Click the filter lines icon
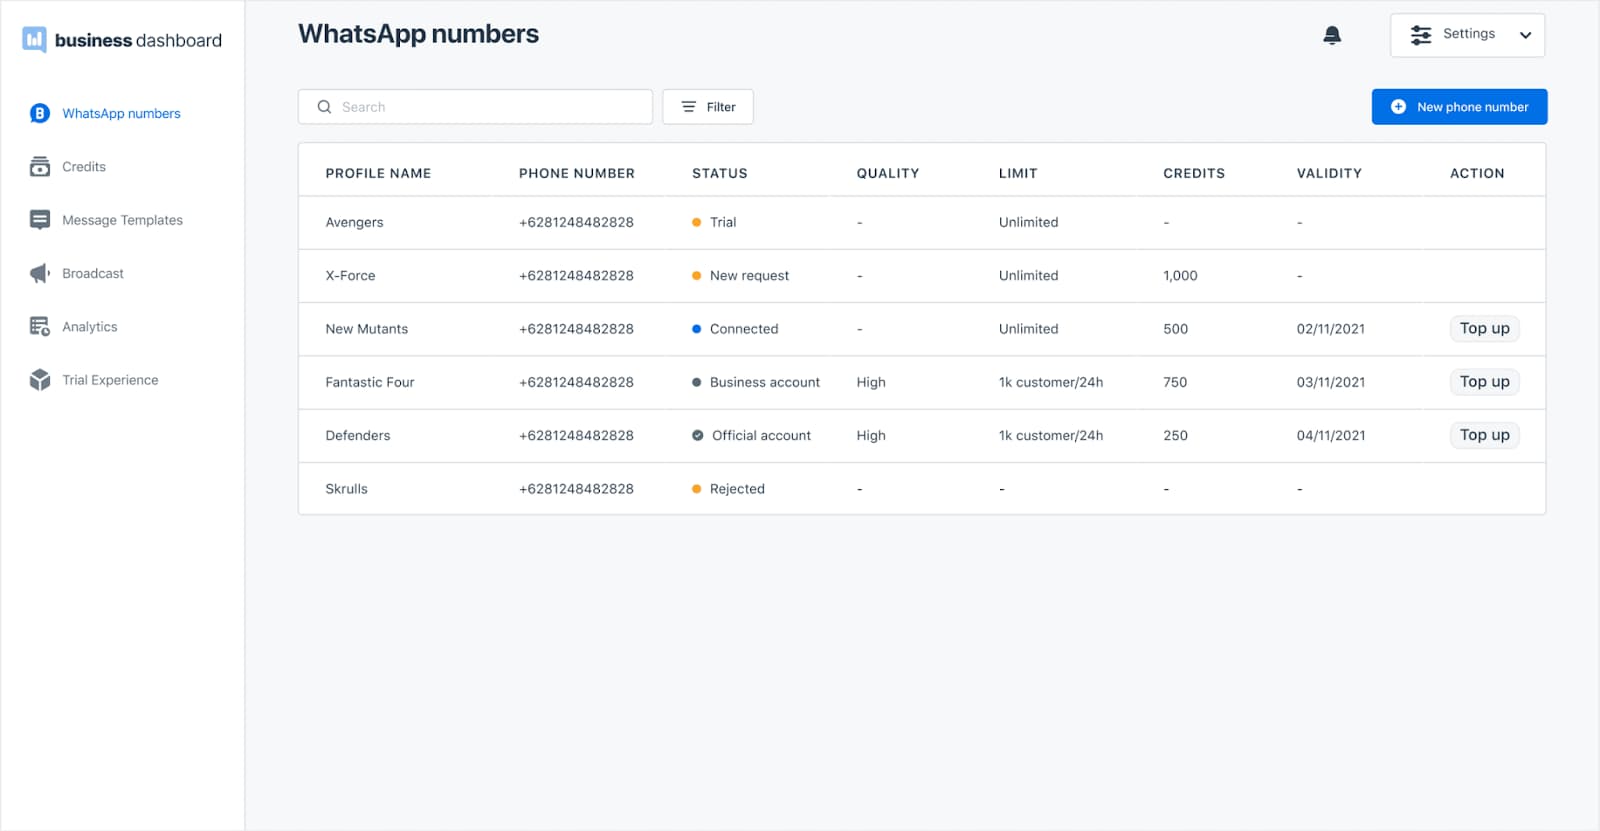 pos(689,107)
